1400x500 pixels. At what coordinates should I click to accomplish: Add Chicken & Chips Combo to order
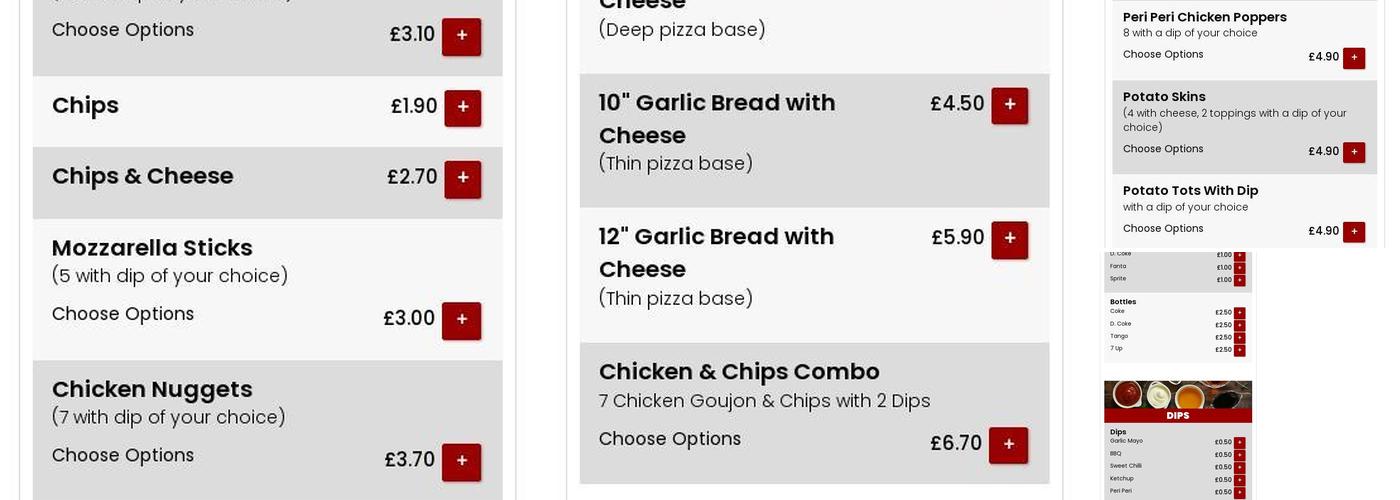click(1008, 445)
